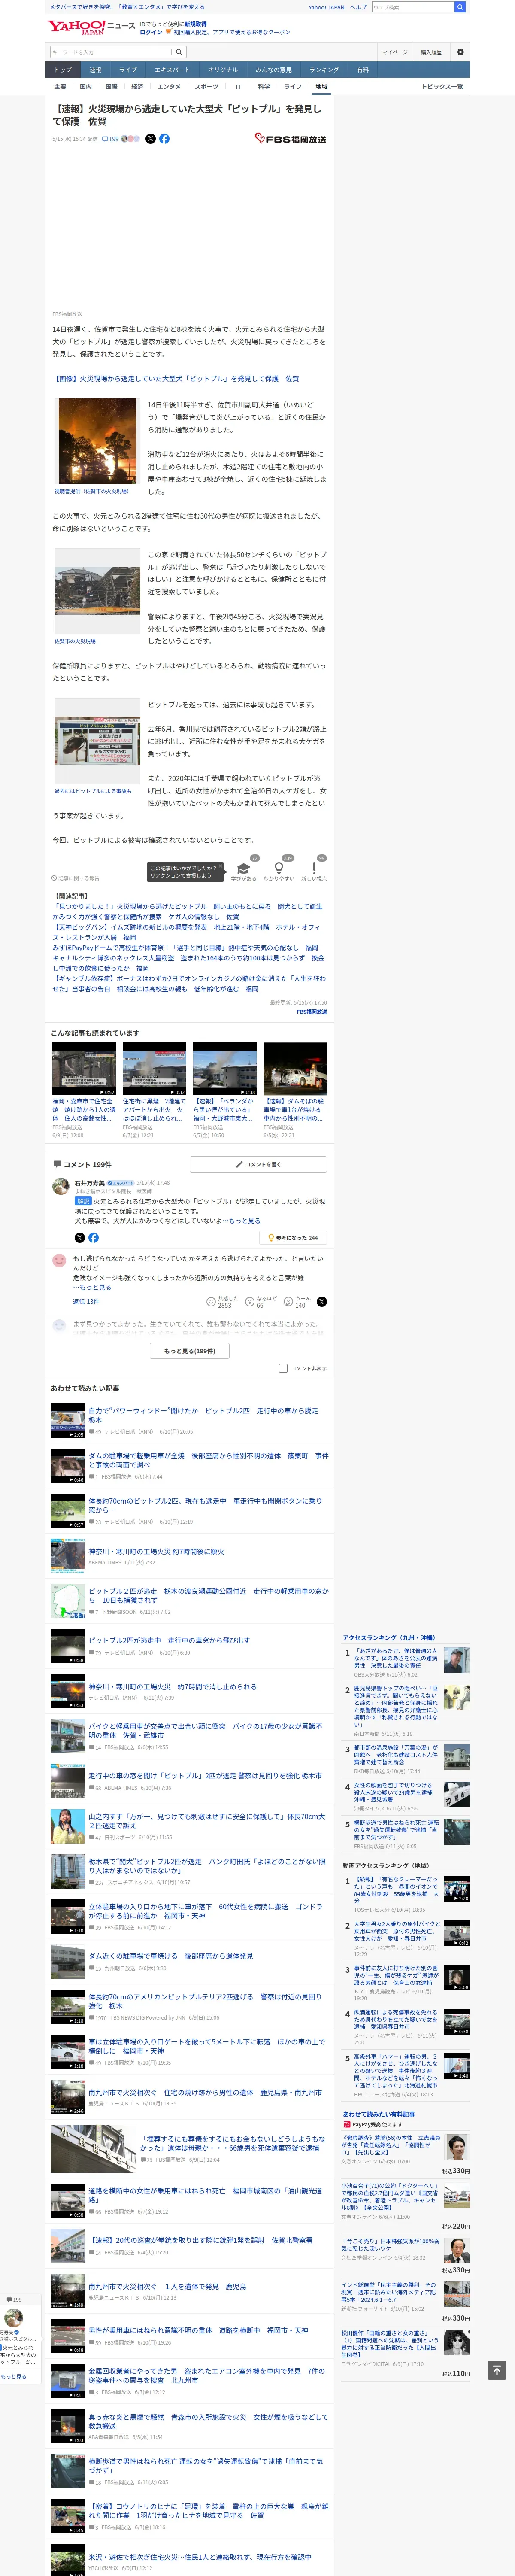Screen dimensions: 515x2576
Task: Open article 【密着】コウノトリのヒナに「足環」を装着
Action: click(208, 2511)
